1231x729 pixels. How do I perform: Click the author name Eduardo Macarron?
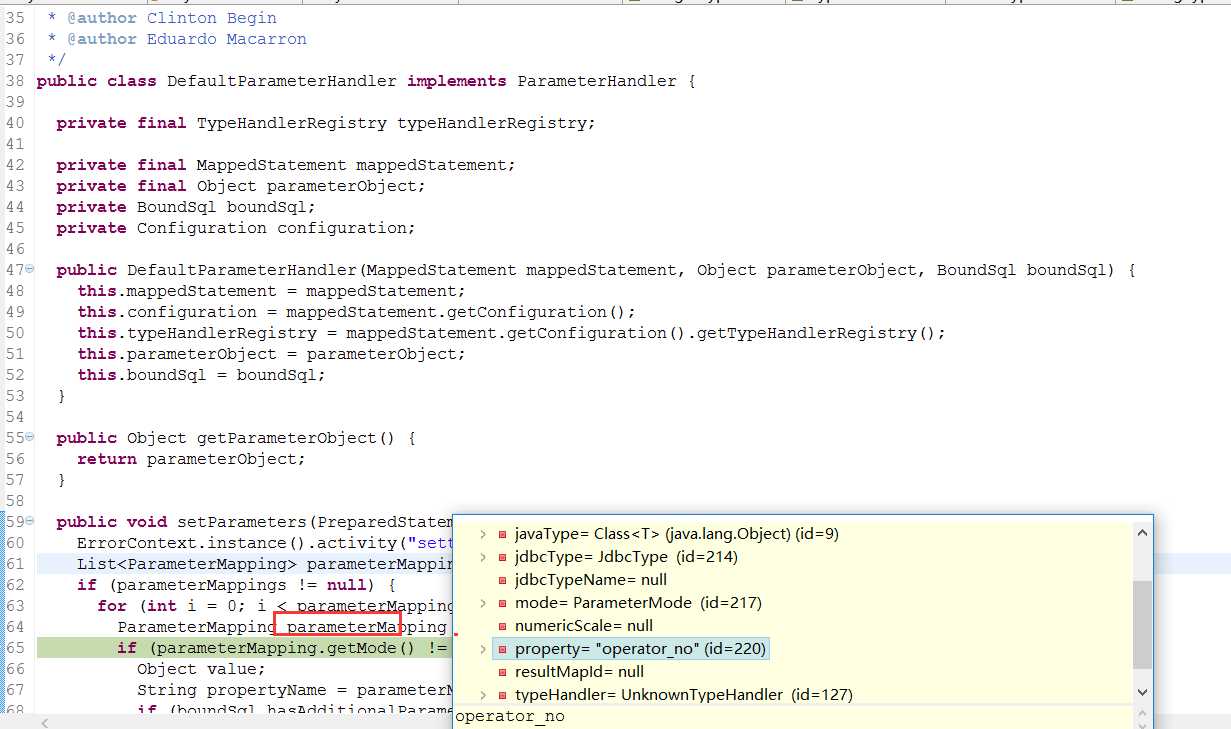[x=227, y=39]
